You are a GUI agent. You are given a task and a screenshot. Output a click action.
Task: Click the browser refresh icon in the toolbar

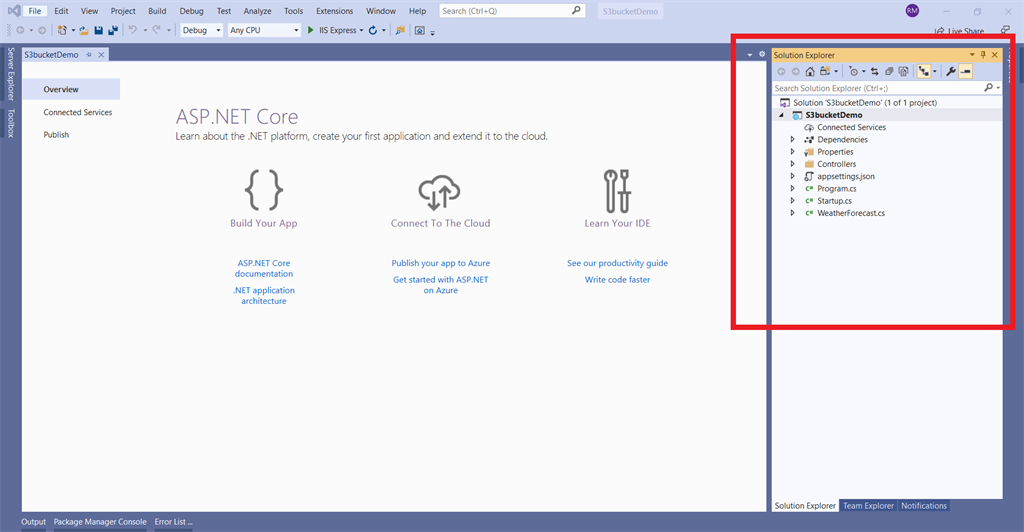click(x=373, y=30)
